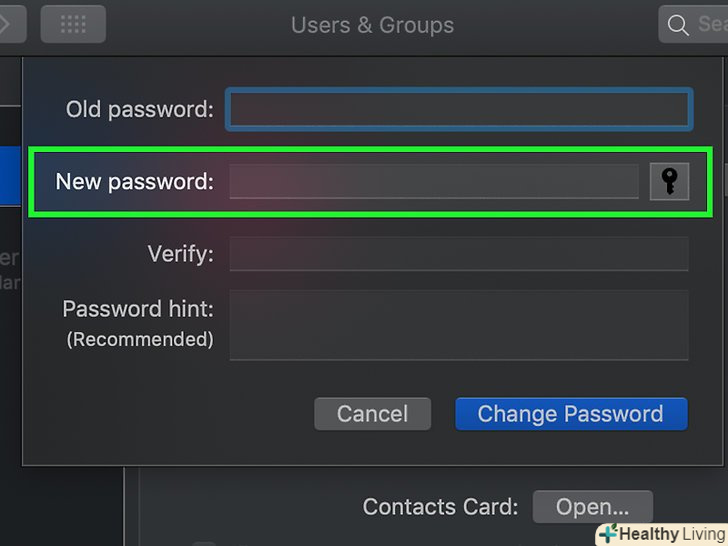
Task: Click the Password hint text box
Action: (x=459, y=325)
